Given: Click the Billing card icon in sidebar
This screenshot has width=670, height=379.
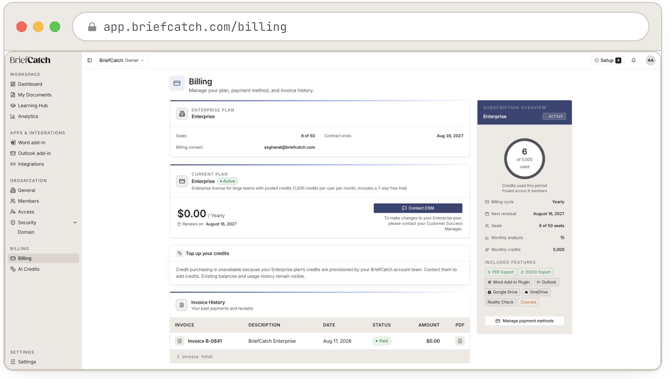Looking at the screenshot, I should coord(13,259).
